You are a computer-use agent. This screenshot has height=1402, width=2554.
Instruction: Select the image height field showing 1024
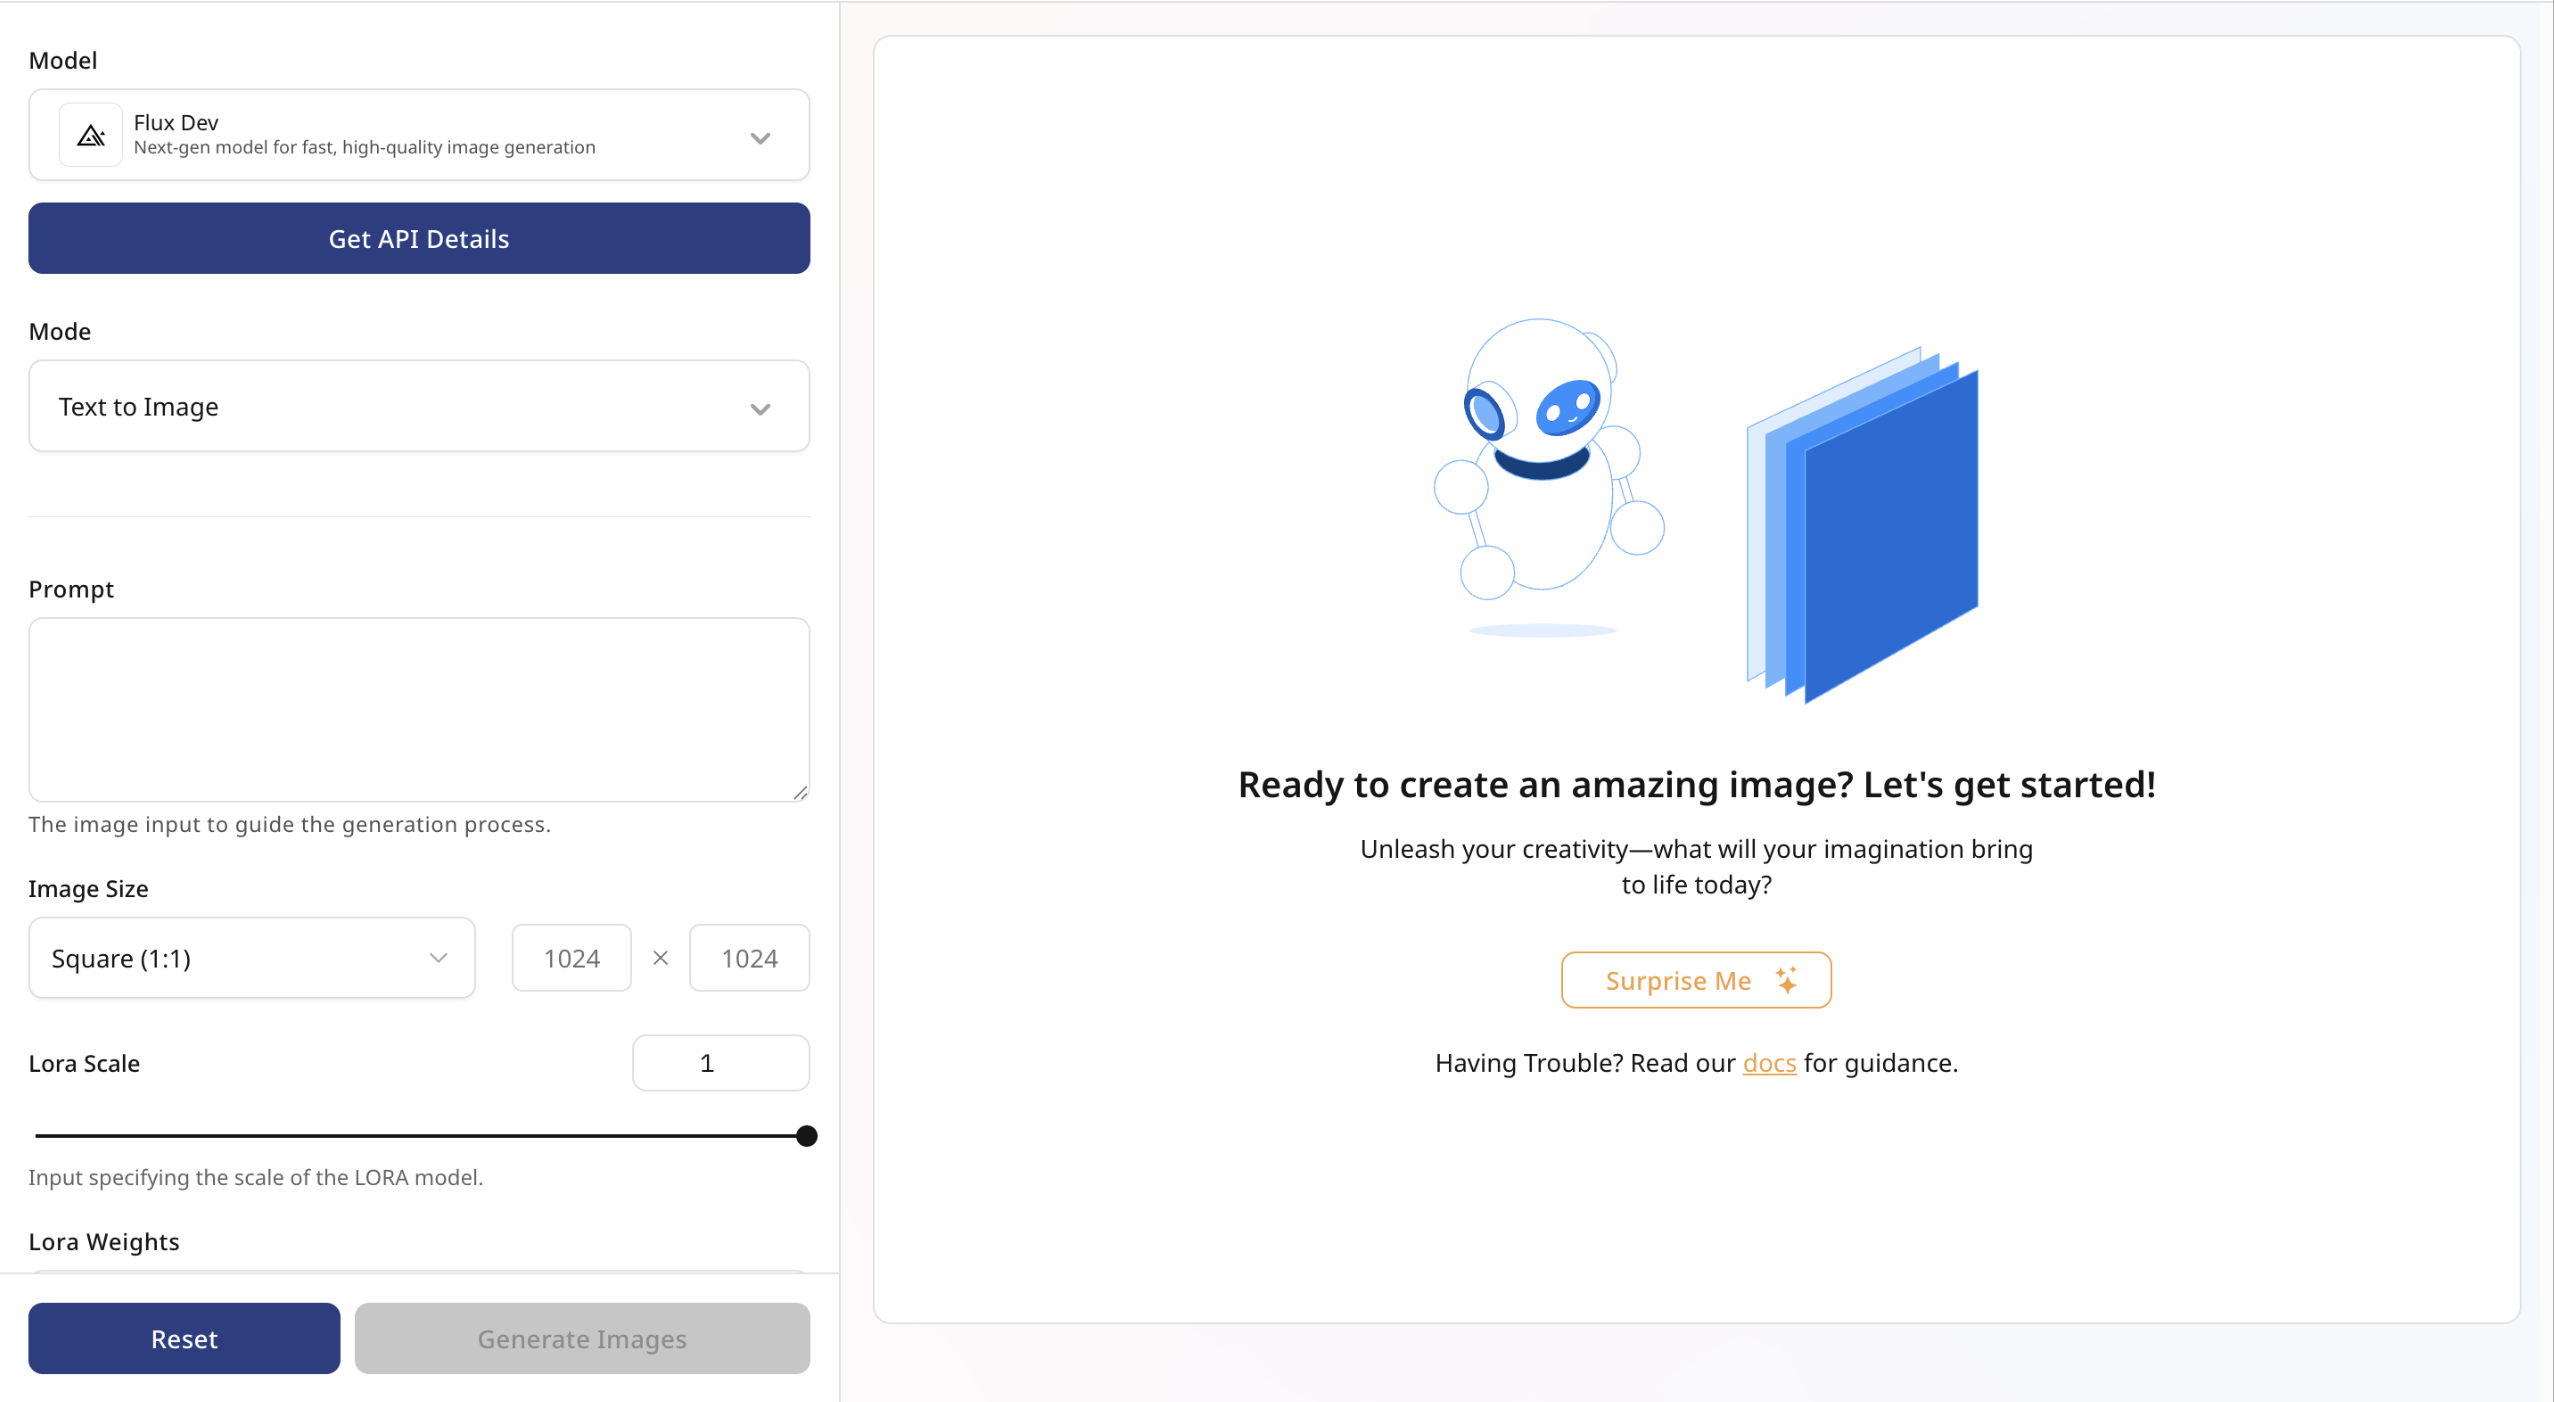coord(748,958)
